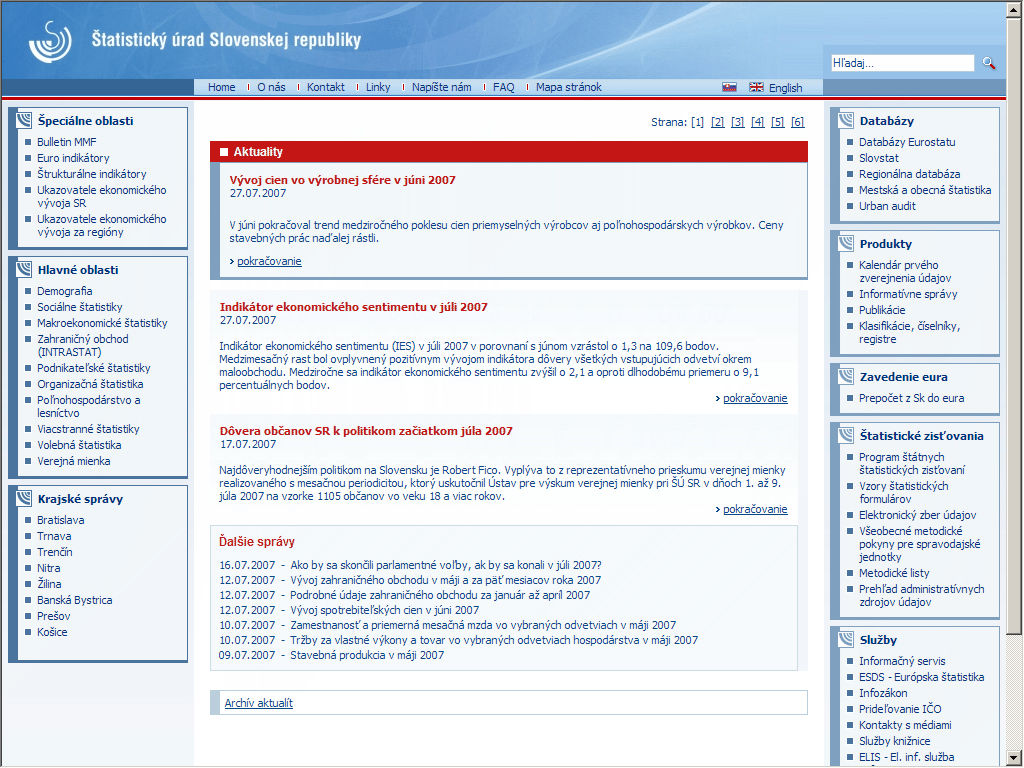Follow pokračovanie under the politician trust article
This screenshot has width=1024, height=768.
pos(755,509)
